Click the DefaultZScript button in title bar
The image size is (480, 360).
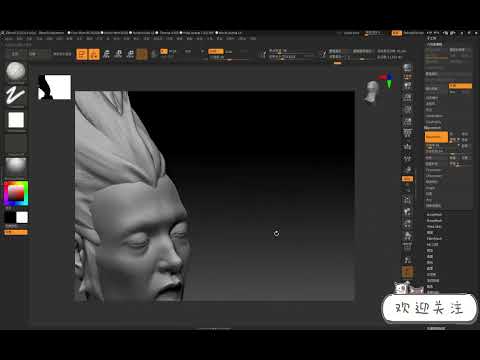point(413,33)
